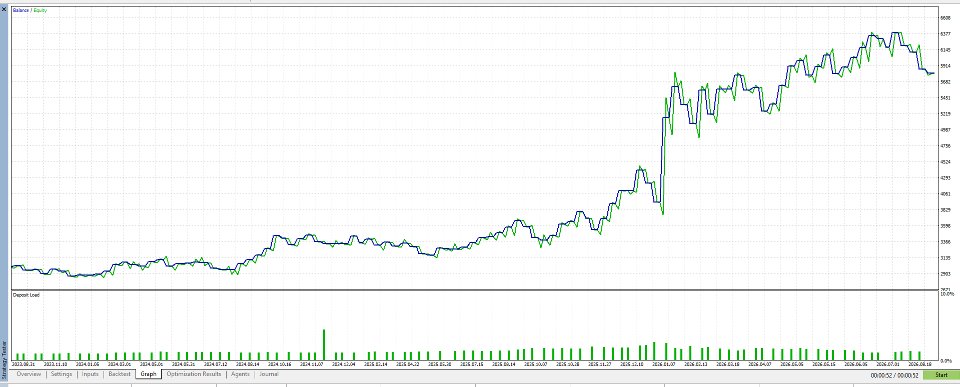This screenshot has height=387, width=960.
Task: Switch to the Backtest tab
Action: [119, 374]
